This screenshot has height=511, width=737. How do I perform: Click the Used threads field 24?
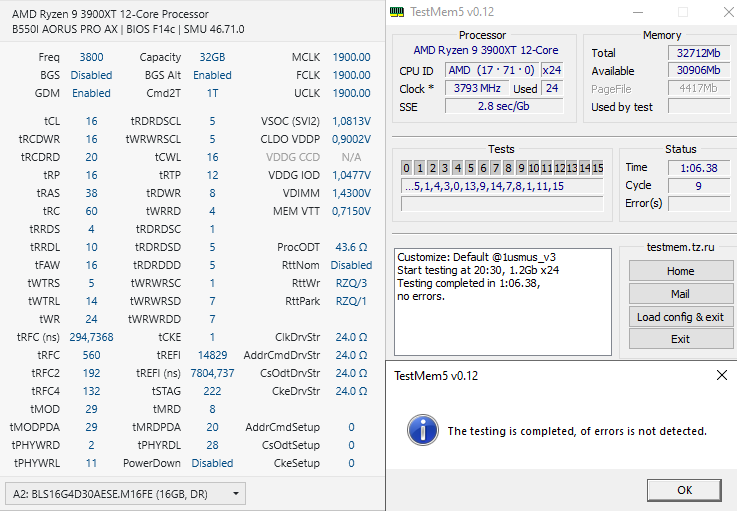point(552,88)
